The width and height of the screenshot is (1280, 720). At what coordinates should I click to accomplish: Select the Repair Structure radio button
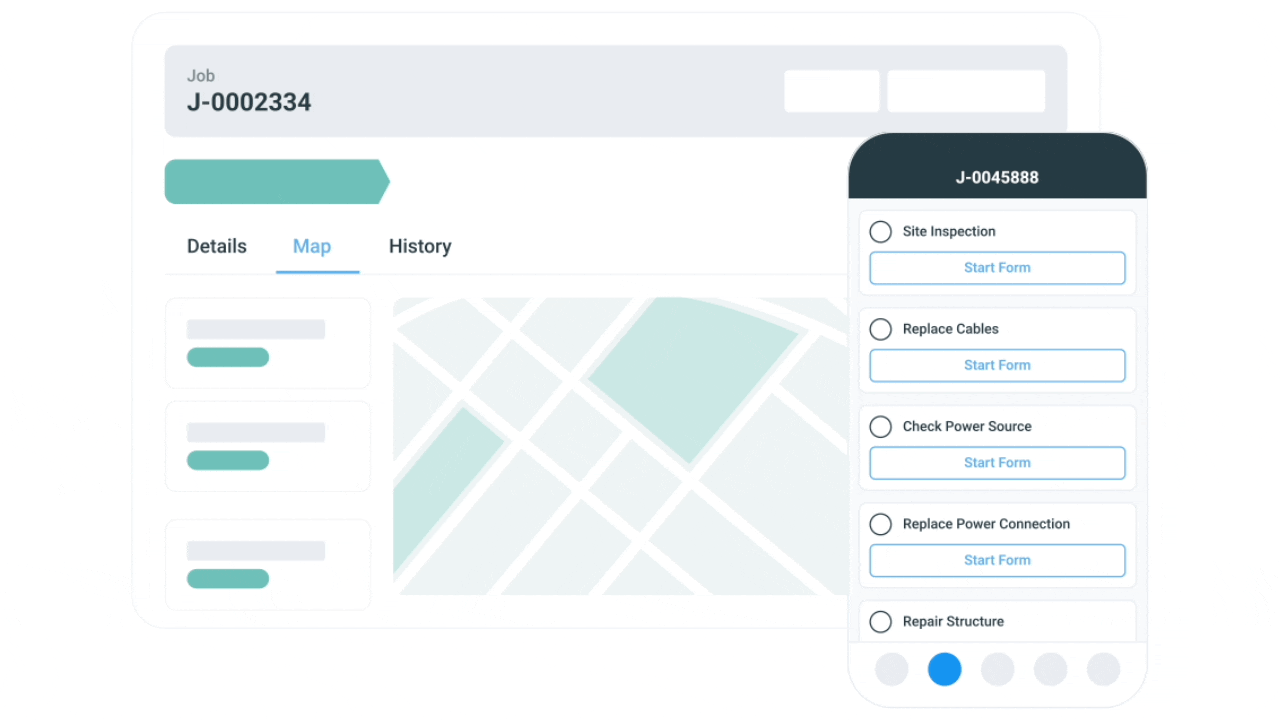(x=880, y=621)
